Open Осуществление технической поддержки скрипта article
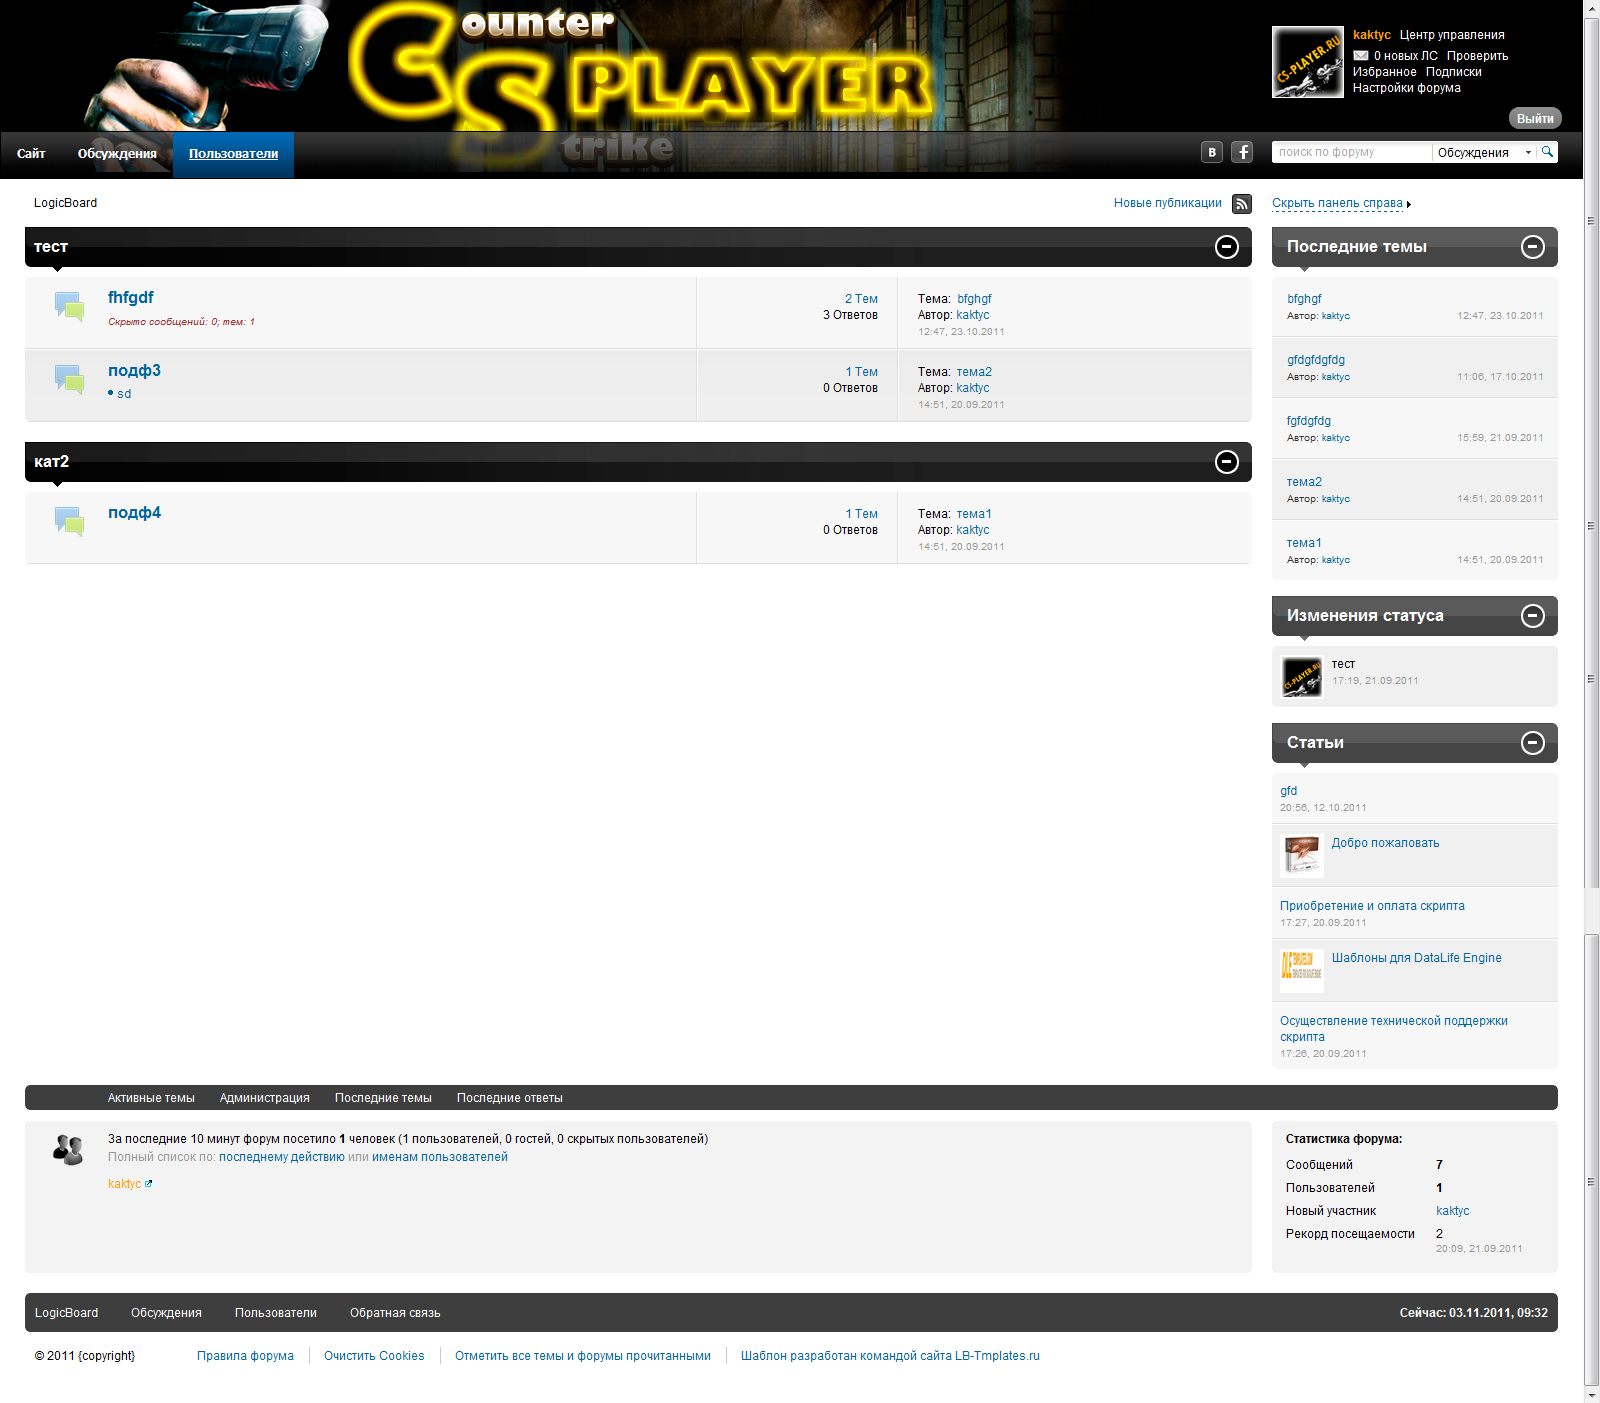This screenshot has height=1403, width=1600. click(x=1394, y=1029)
